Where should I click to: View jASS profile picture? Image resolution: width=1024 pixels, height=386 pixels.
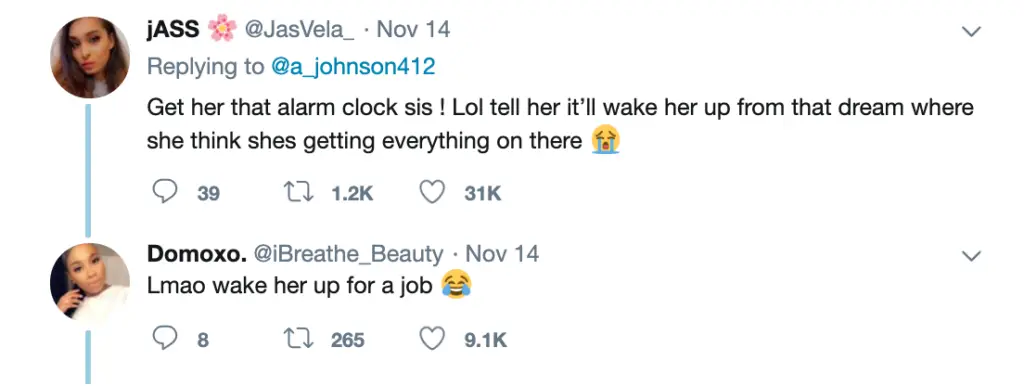pyautogui.click(x=90, y=57)
